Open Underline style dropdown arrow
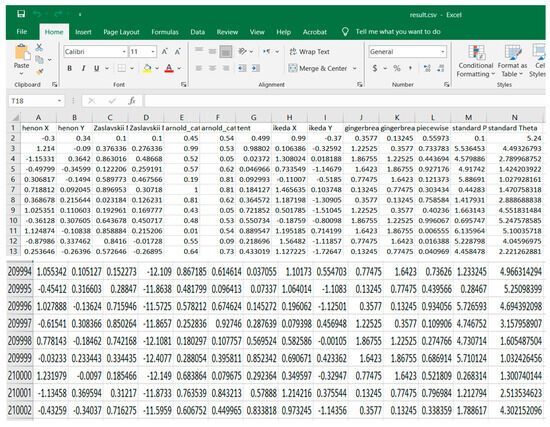The width and height of the screenshot is (550, 427). click(x=107, y=68)
